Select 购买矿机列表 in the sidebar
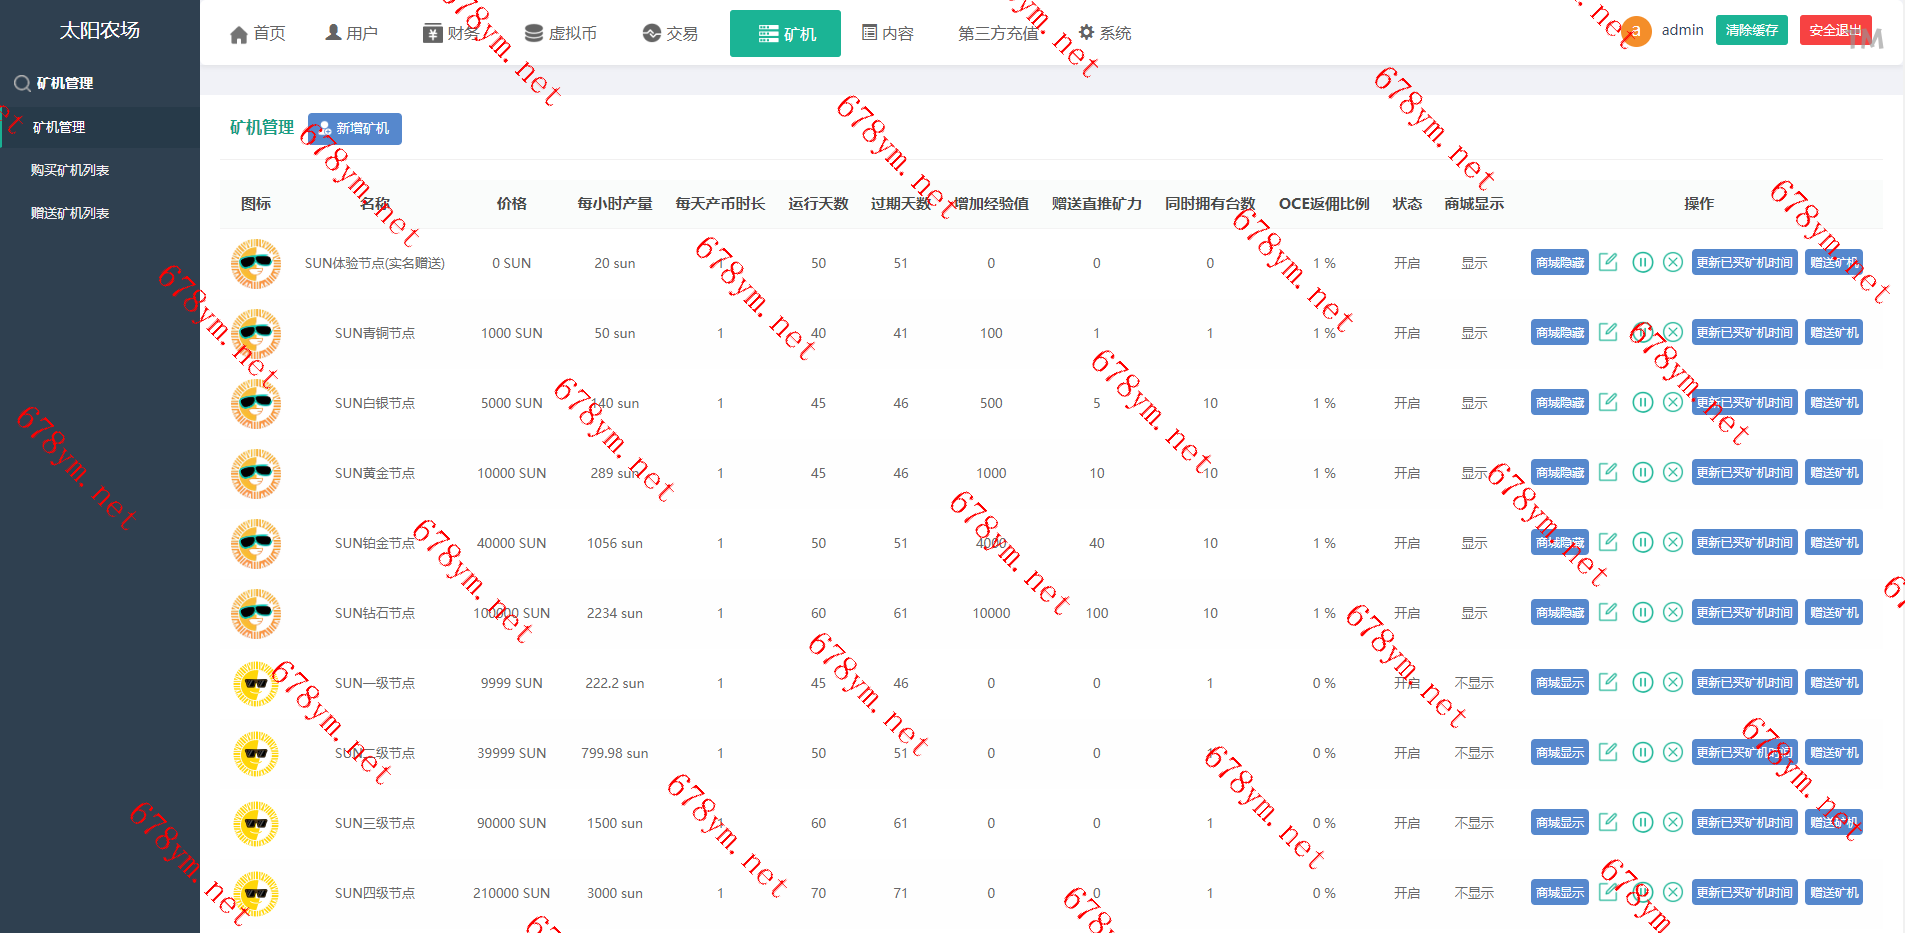The image size is (1905, 933). pyautogui.click(x=70, y=170)
